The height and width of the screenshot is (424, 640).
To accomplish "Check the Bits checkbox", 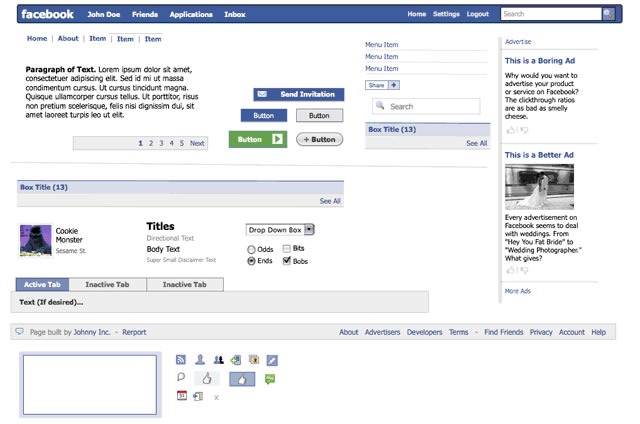I will (x=287, y=248).
